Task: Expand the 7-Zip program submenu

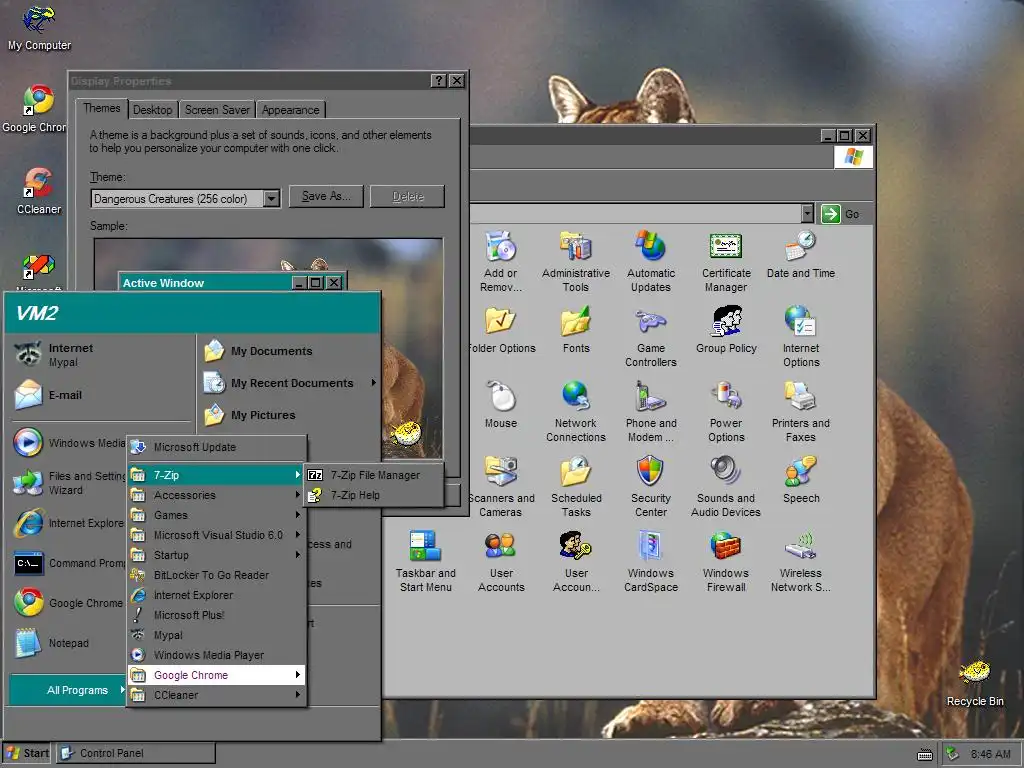Action: pyautogui.click(x=216, y=475)
